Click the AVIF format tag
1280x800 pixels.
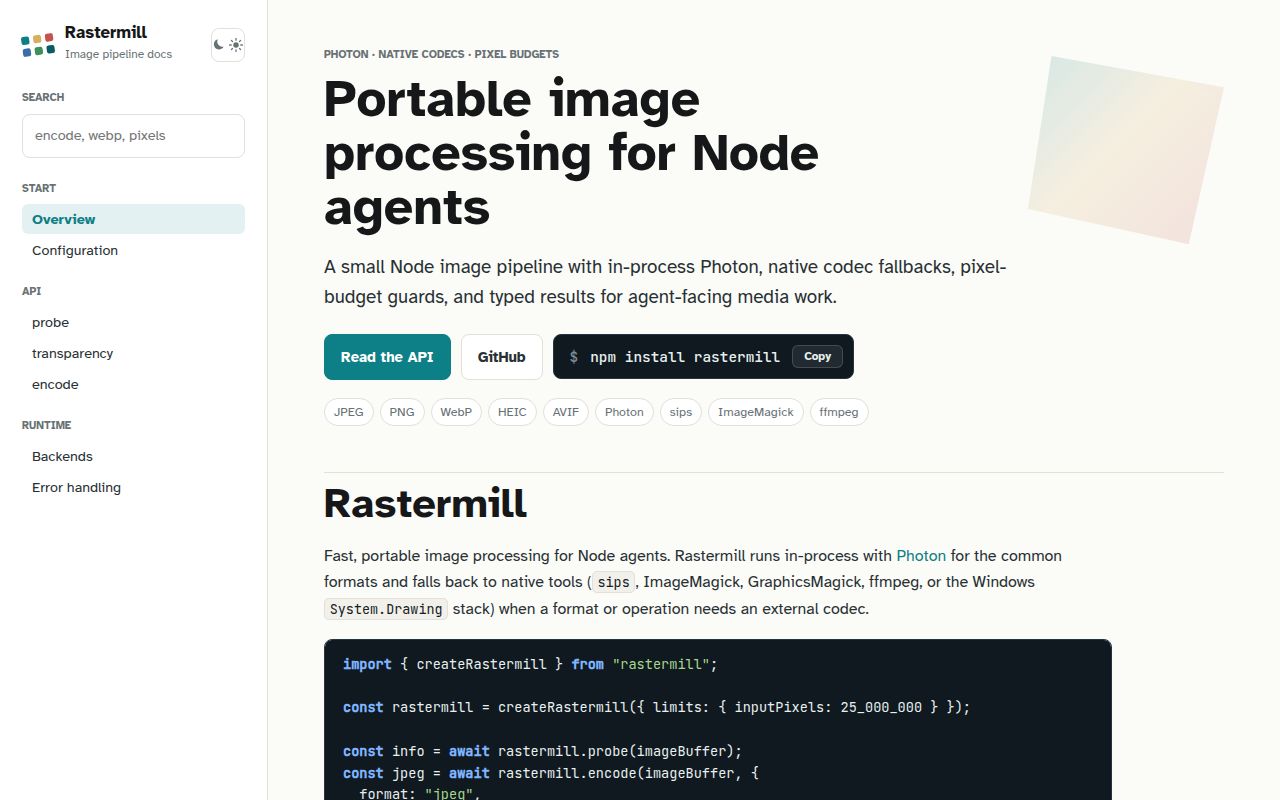(566, 412)
